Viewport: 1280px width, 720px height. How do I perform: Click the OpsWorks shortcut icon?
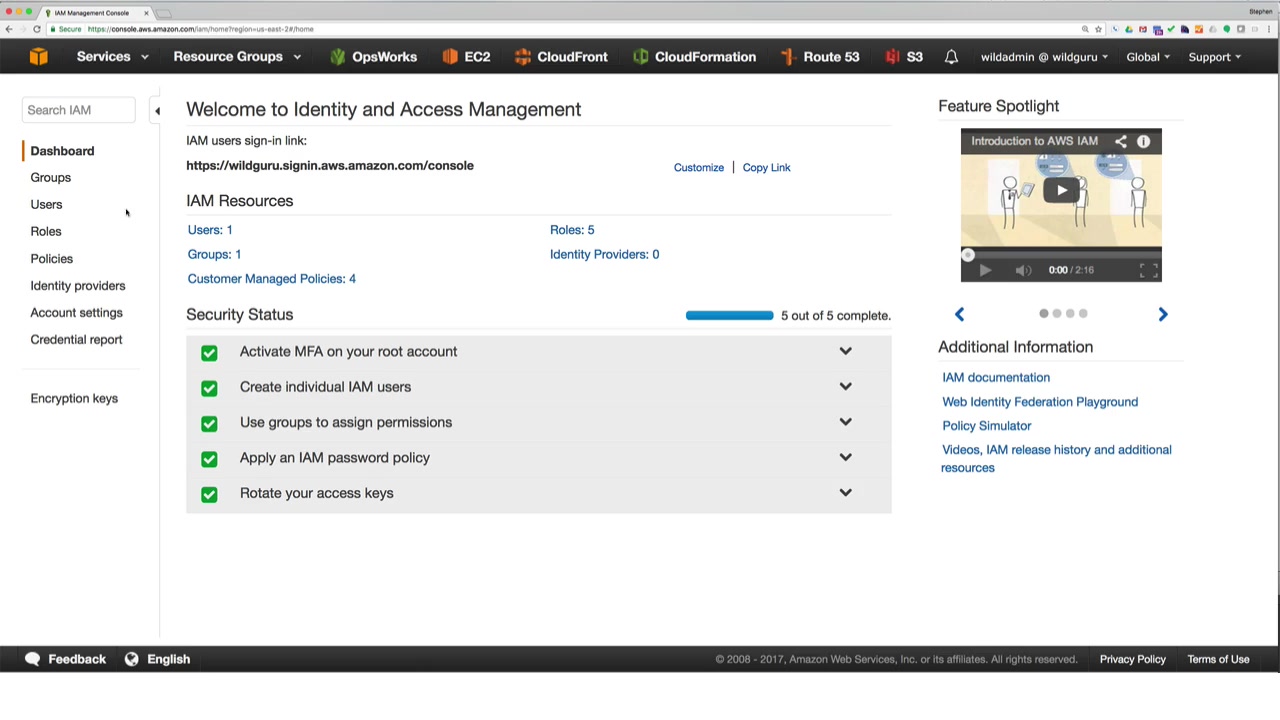(x=337, y=57)
